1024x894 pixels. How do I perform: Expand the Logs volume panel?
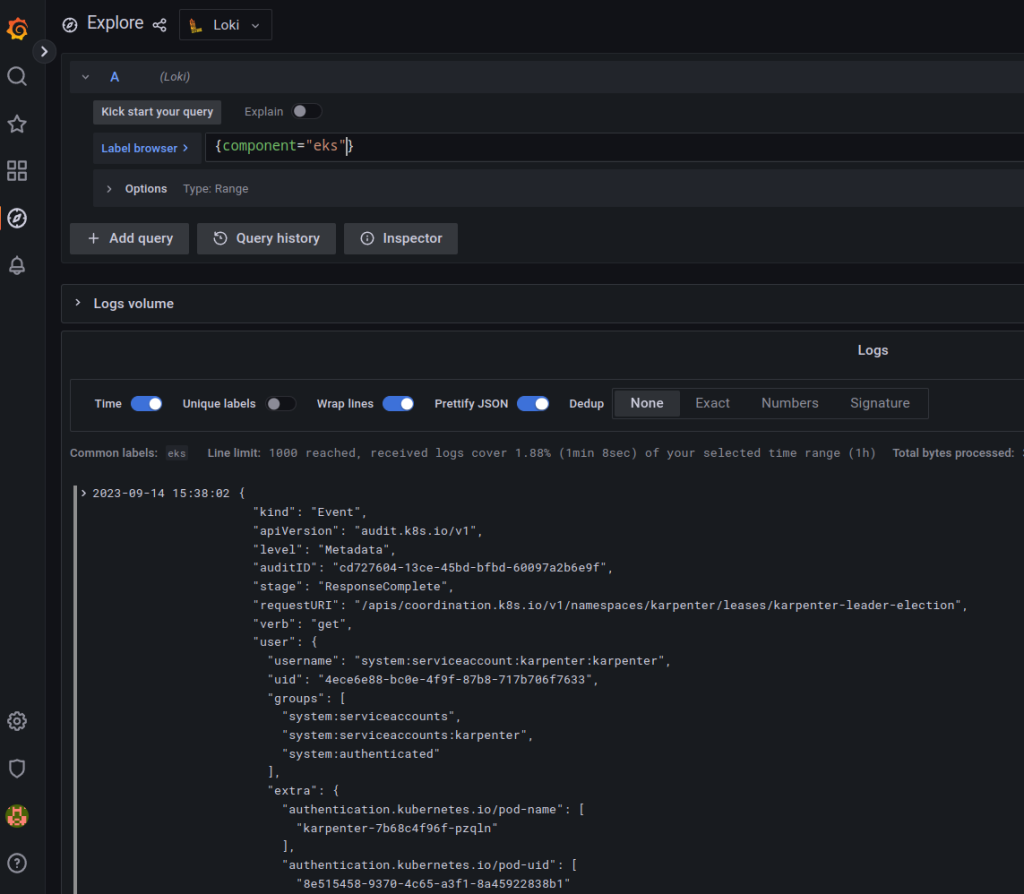click(x=78, y=302)
